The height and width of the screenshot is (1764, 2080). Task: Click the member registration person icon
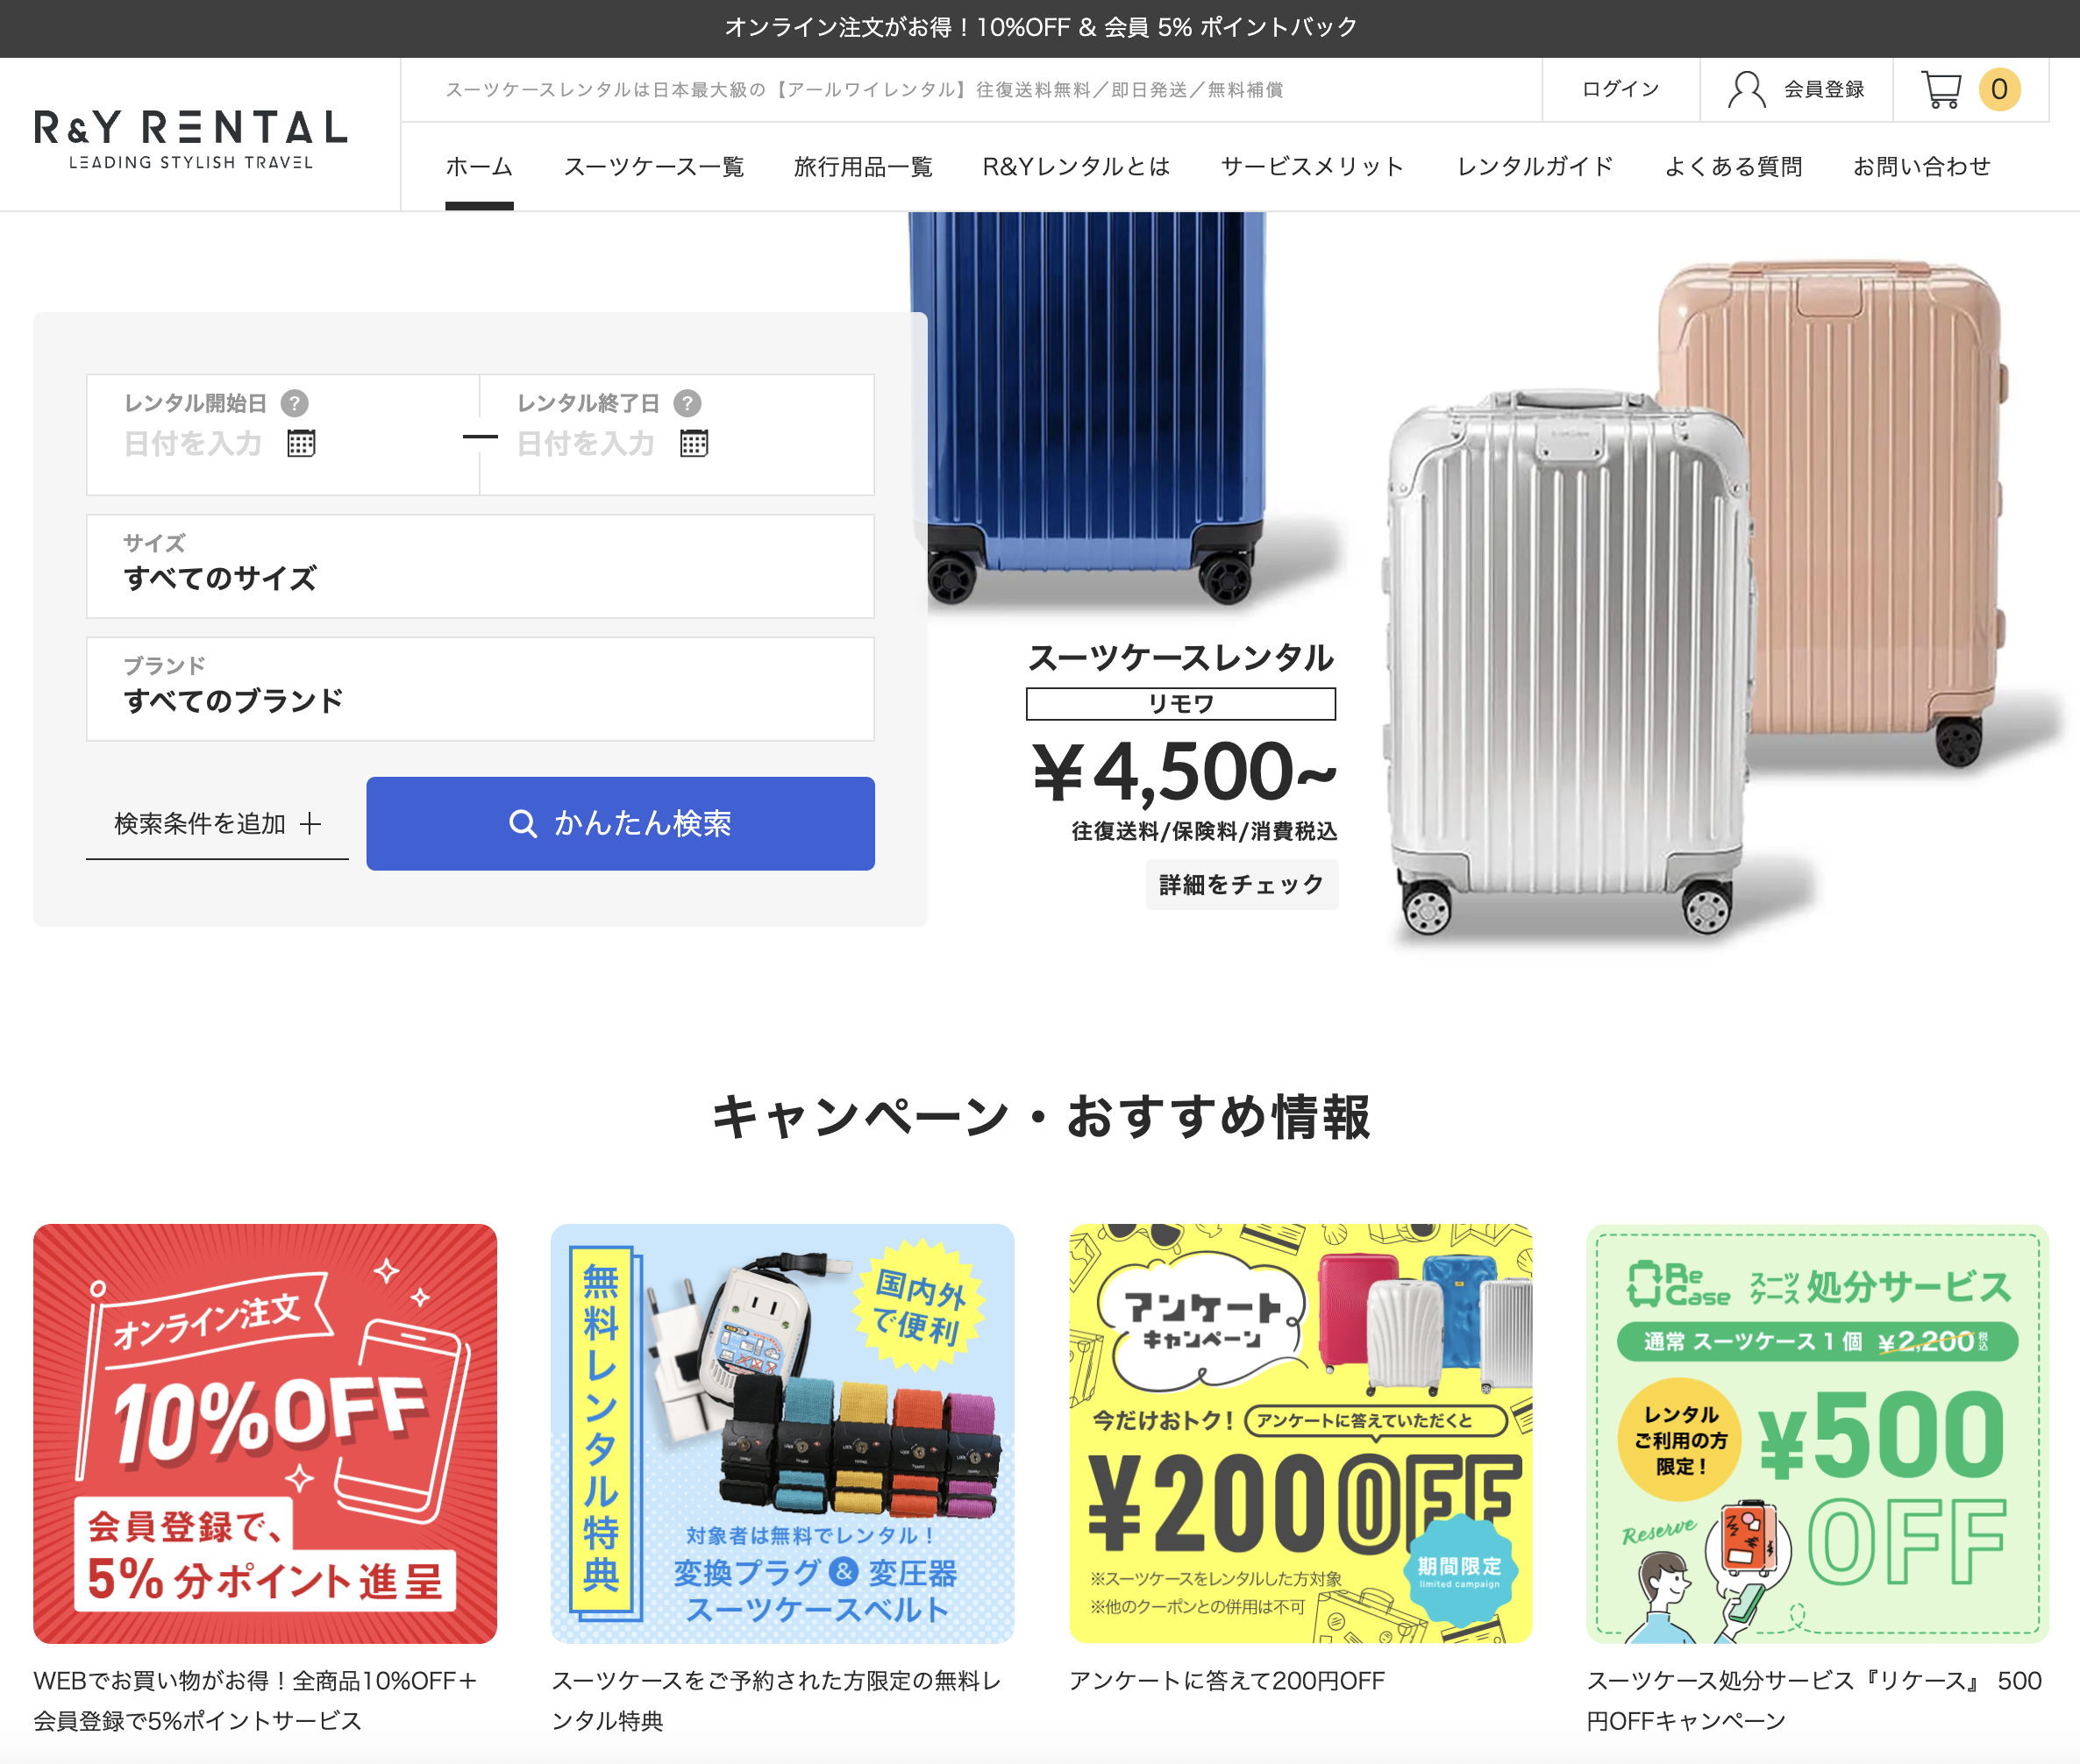click(1746, 90)
